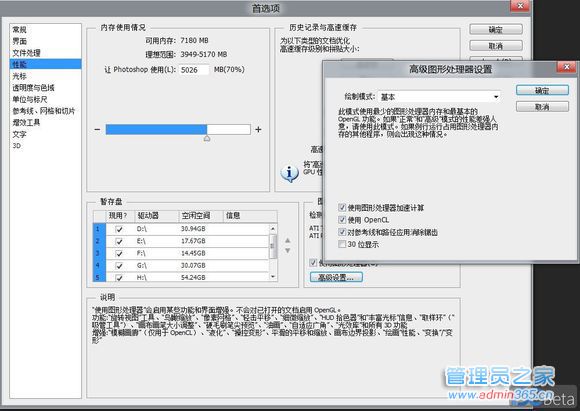Cancel advanced GPU settings dialog
This screenshot has height=411, width=580.
point(542,107)
